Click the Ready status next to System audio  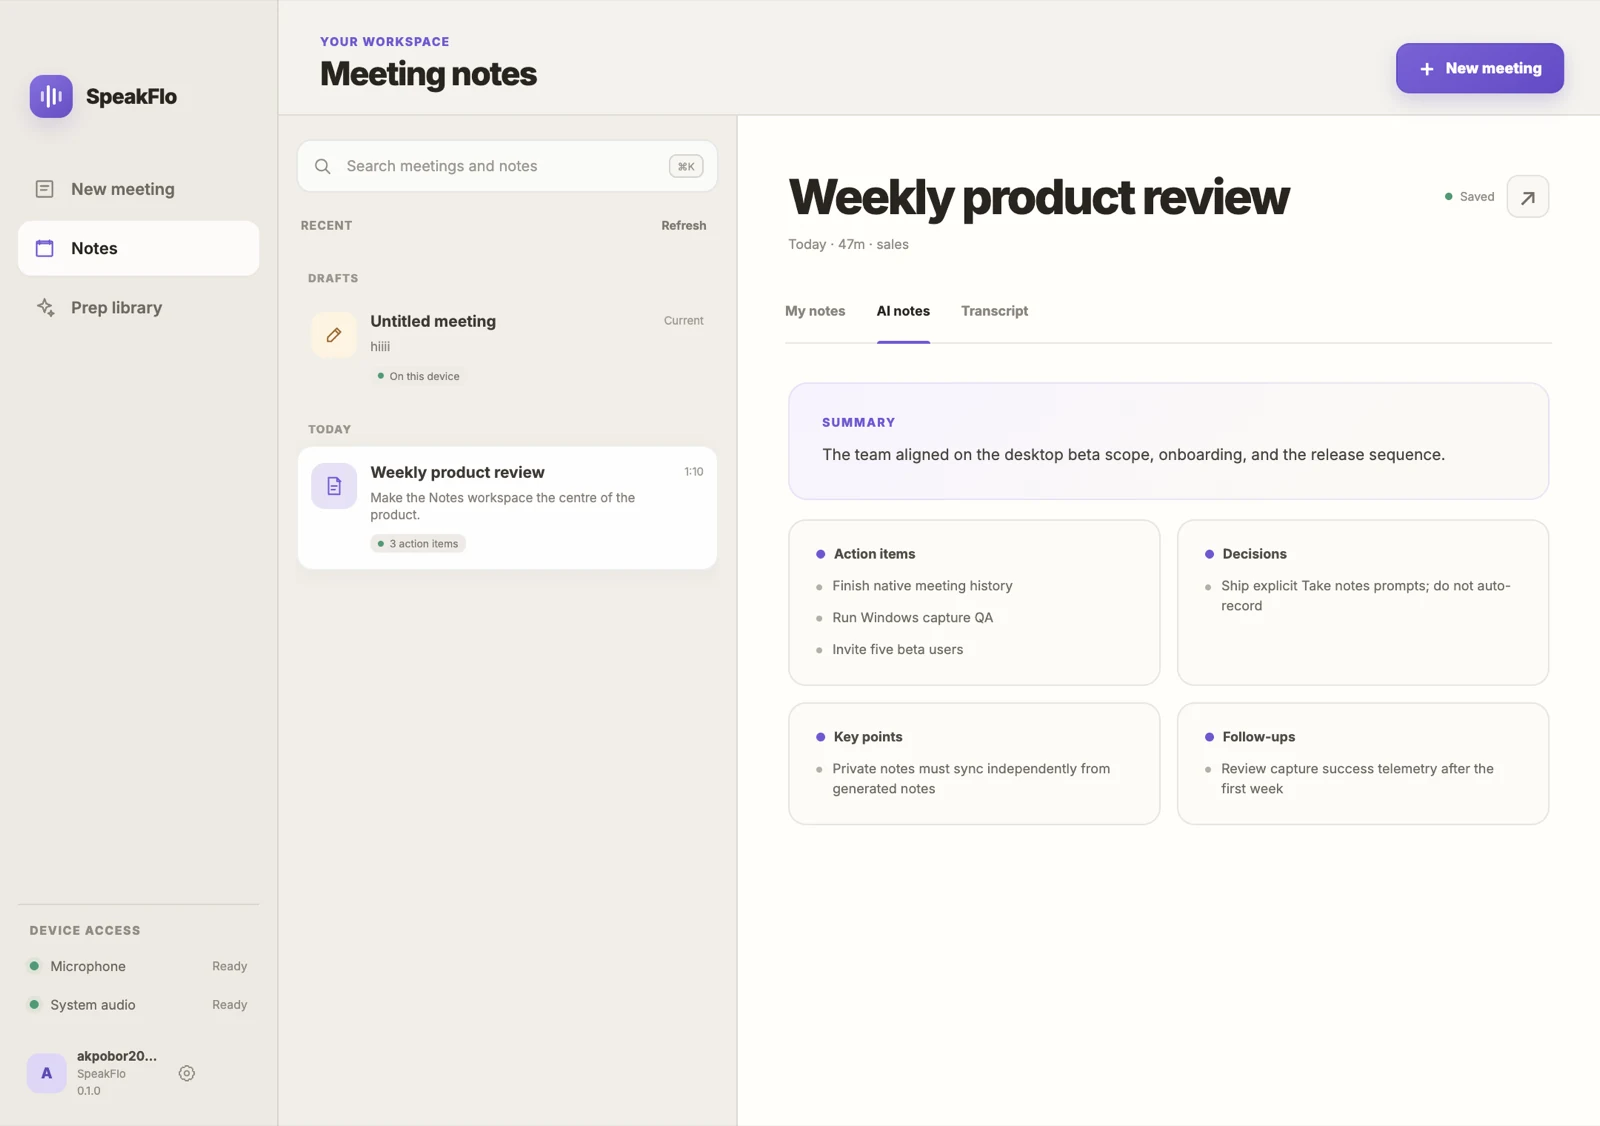tap(229, 1004)
